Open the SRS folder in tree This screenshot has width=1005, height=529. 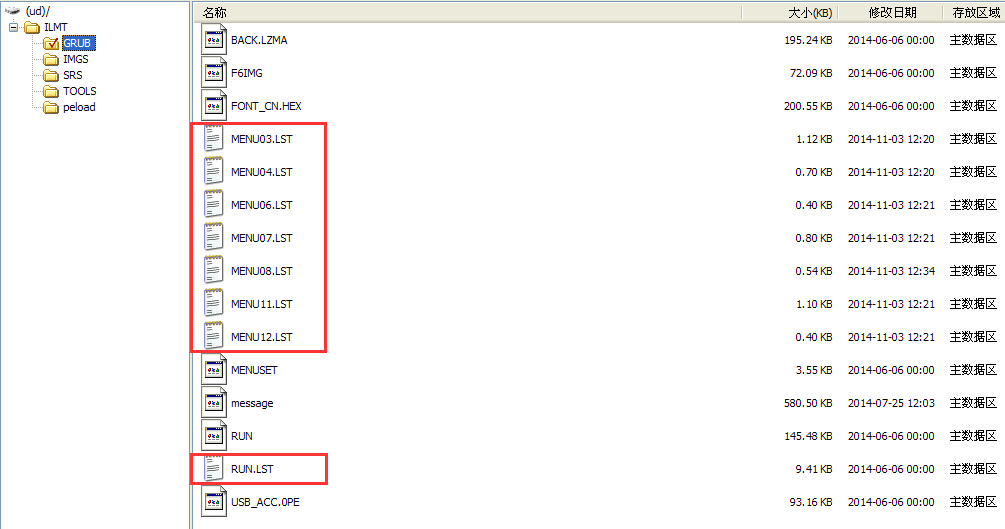[x=72, y=75]
